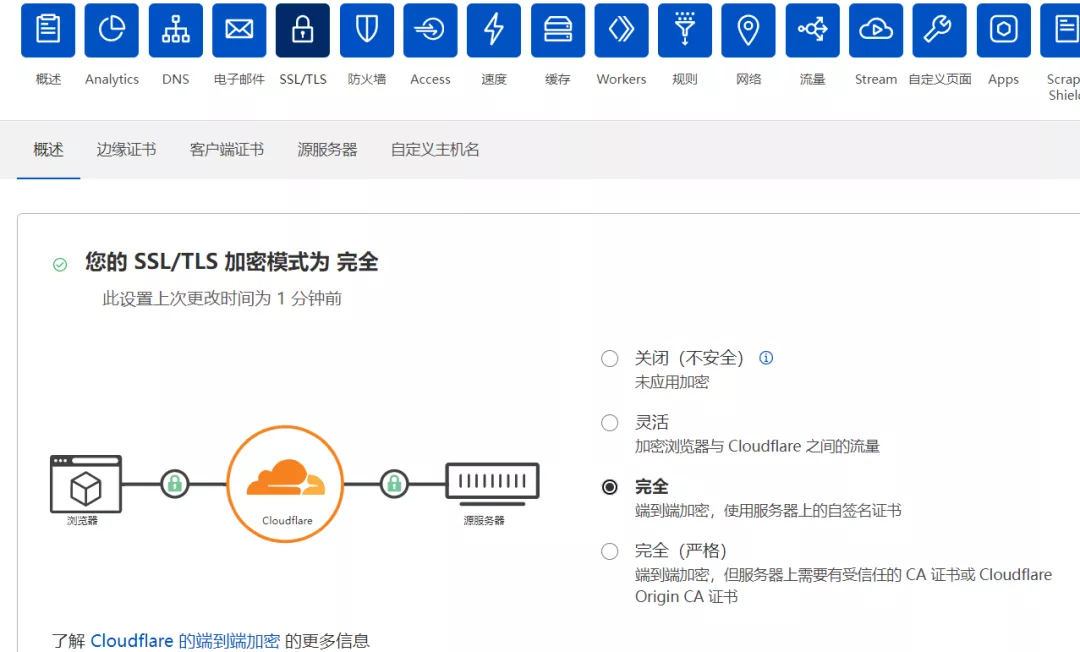1080x652 pixels.
Task: Click the browser box icon in diagram
Action: click(x=86, y=484)
